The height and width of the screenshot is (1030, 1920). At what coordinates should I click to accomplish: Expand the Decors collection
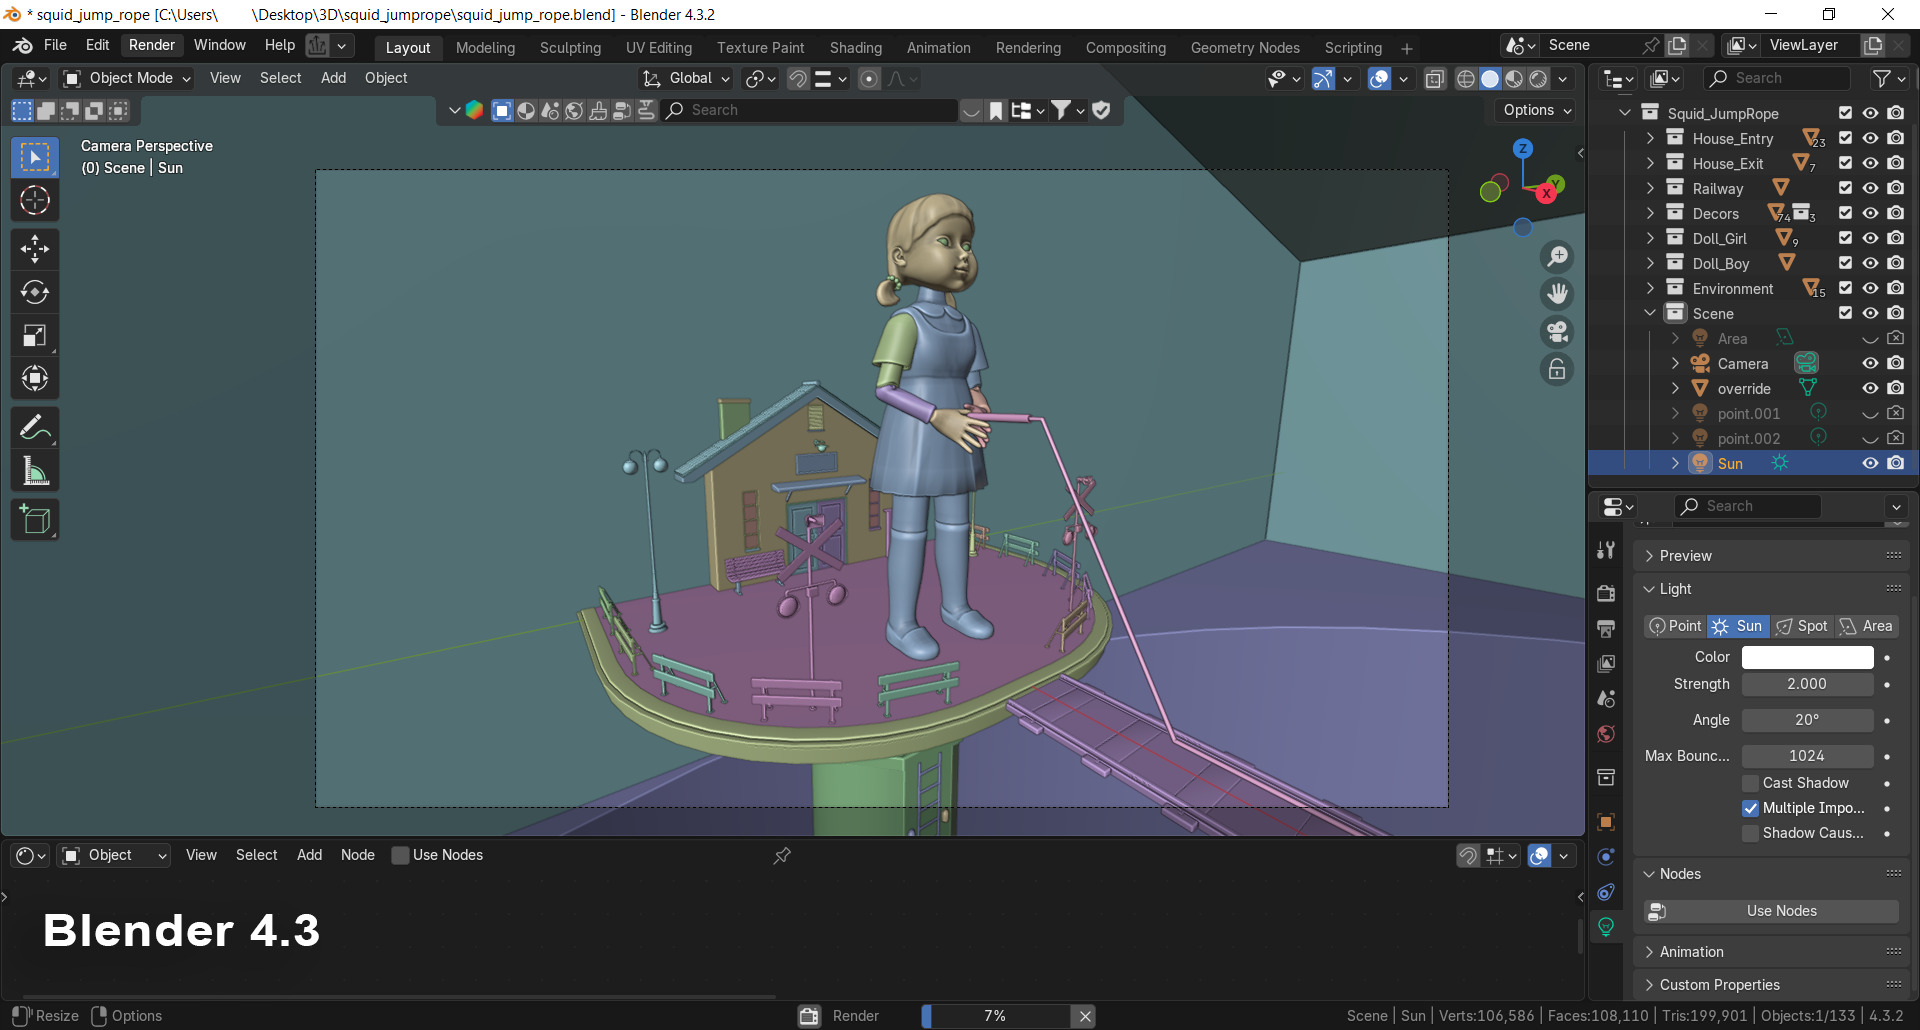click(1650, 214)
